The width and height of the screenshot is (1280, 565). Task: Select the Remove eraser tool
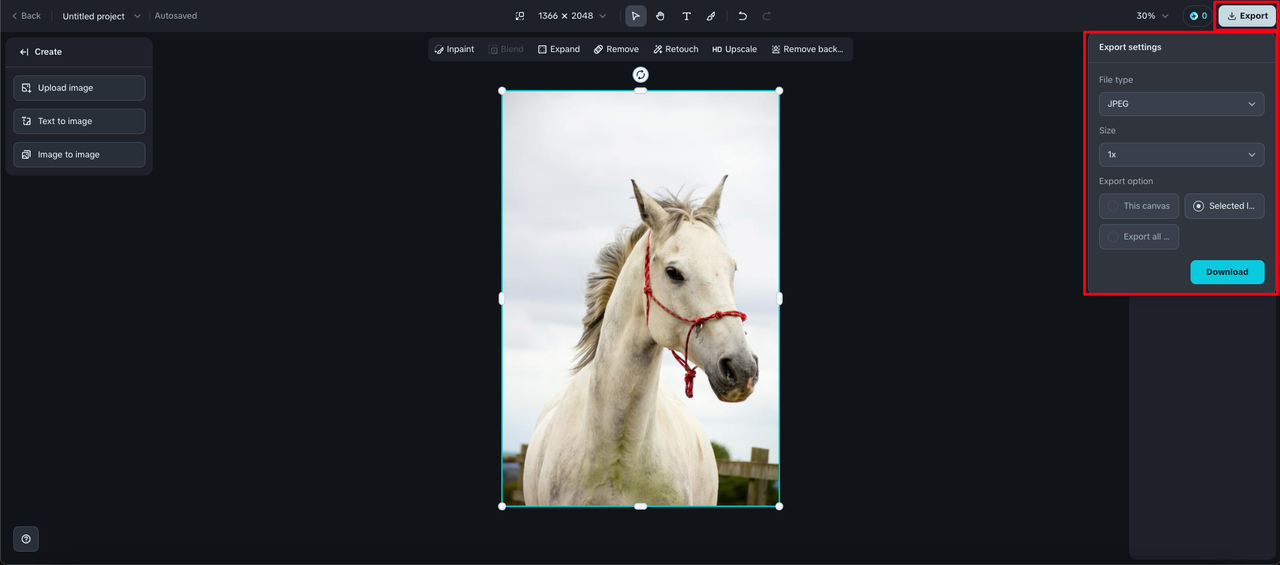616,49
